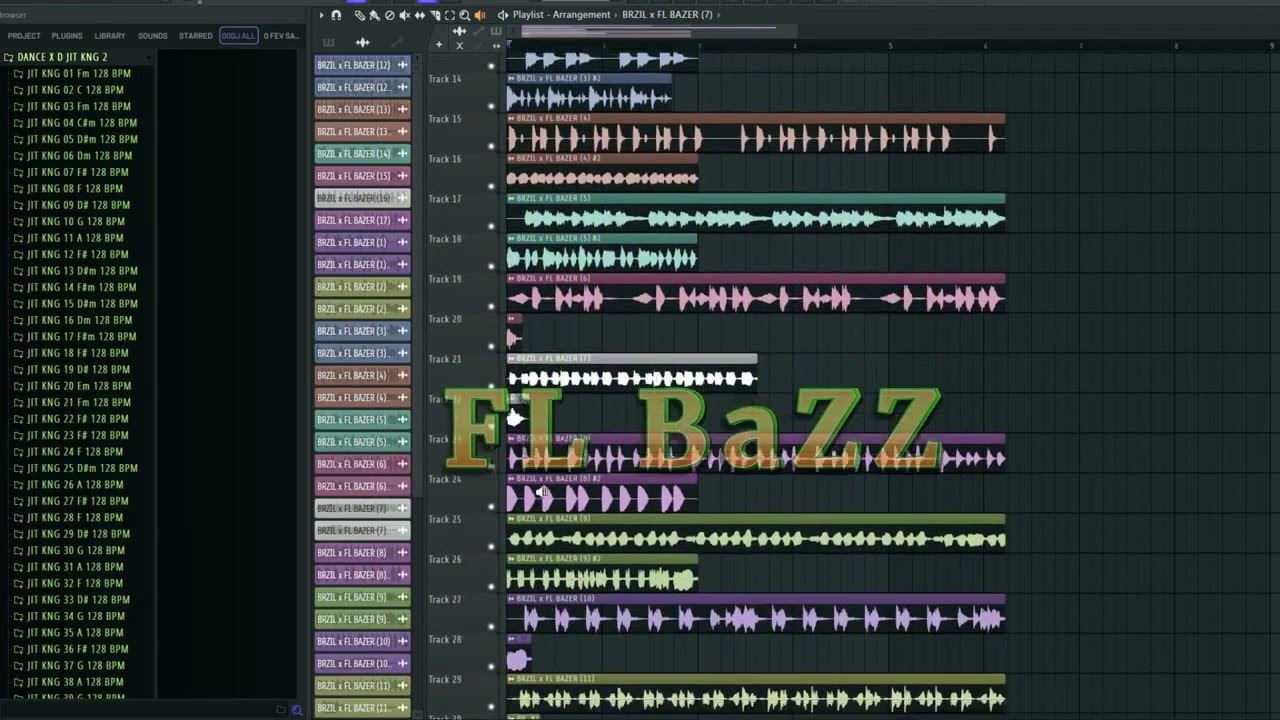Select the Draw pencil tool
The width and height of the screenshot is (1280, 720).
[360, 15]
